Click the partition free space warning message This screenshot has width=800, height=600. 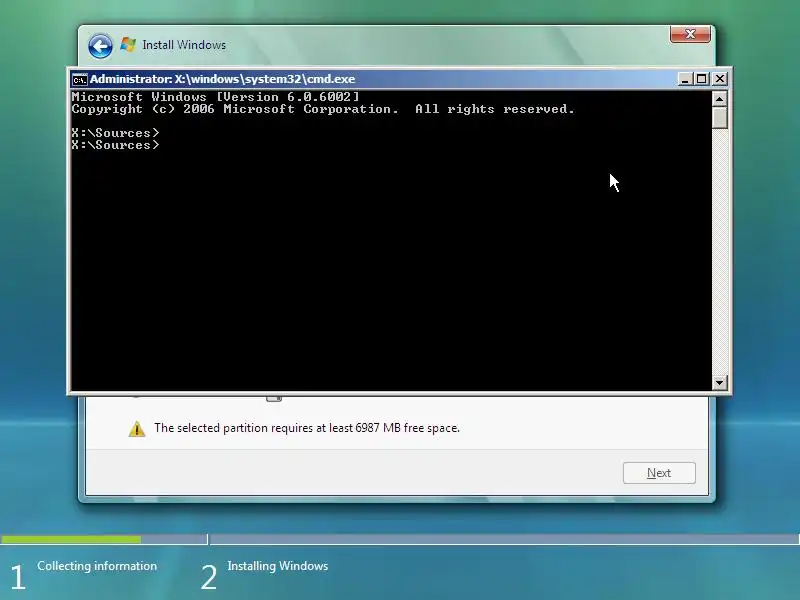click(x=307, y=428)
